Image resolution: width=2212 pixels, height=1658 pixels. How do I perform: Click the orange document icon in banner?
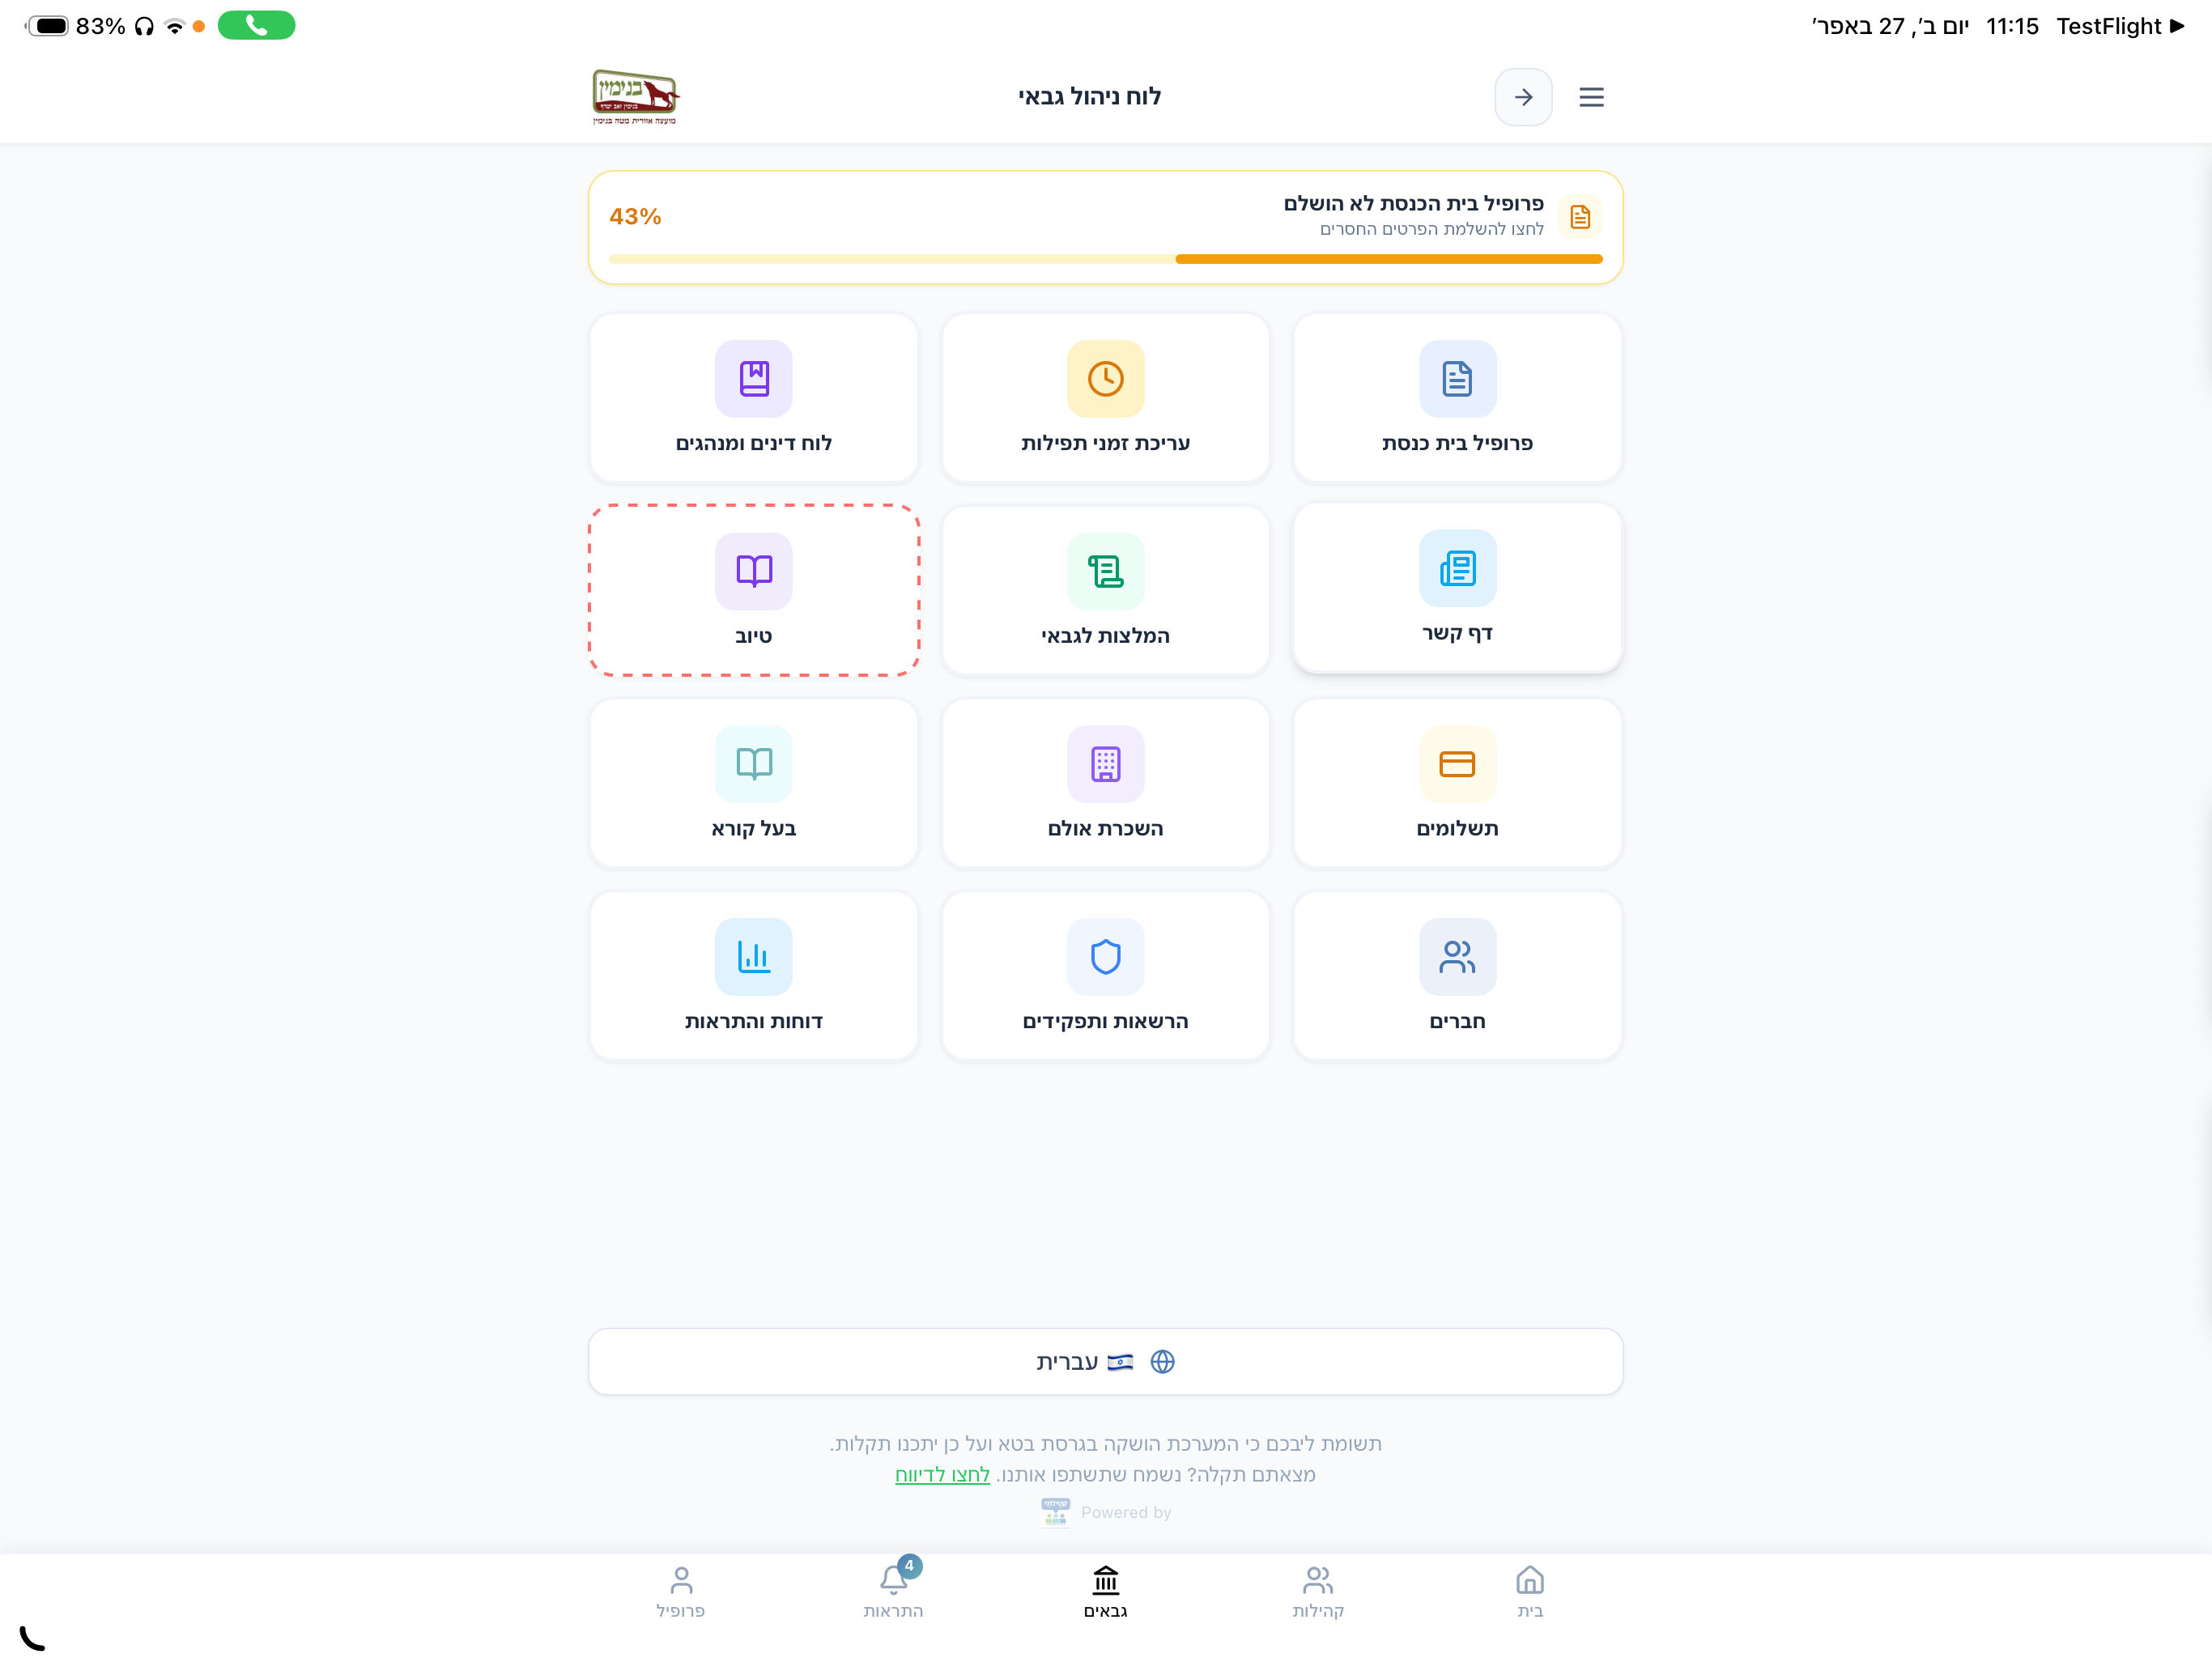1580,216
